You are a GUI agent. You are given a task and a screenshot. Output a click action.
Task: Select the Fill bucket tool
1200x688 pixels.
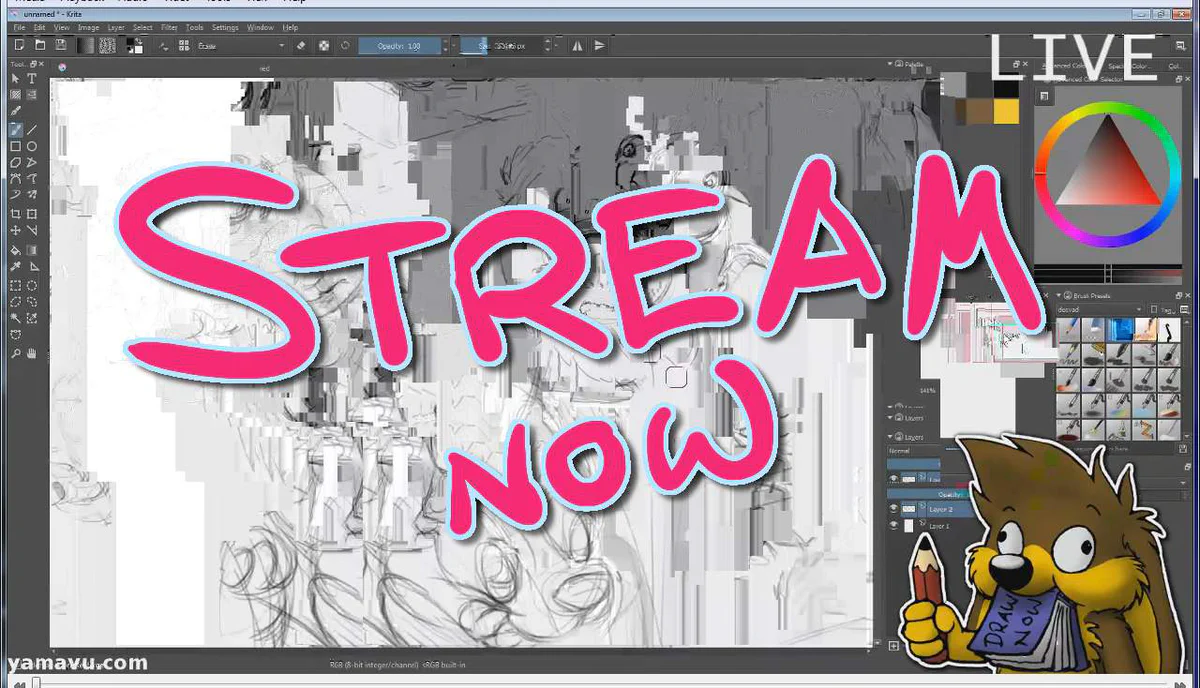coord(16,250)
